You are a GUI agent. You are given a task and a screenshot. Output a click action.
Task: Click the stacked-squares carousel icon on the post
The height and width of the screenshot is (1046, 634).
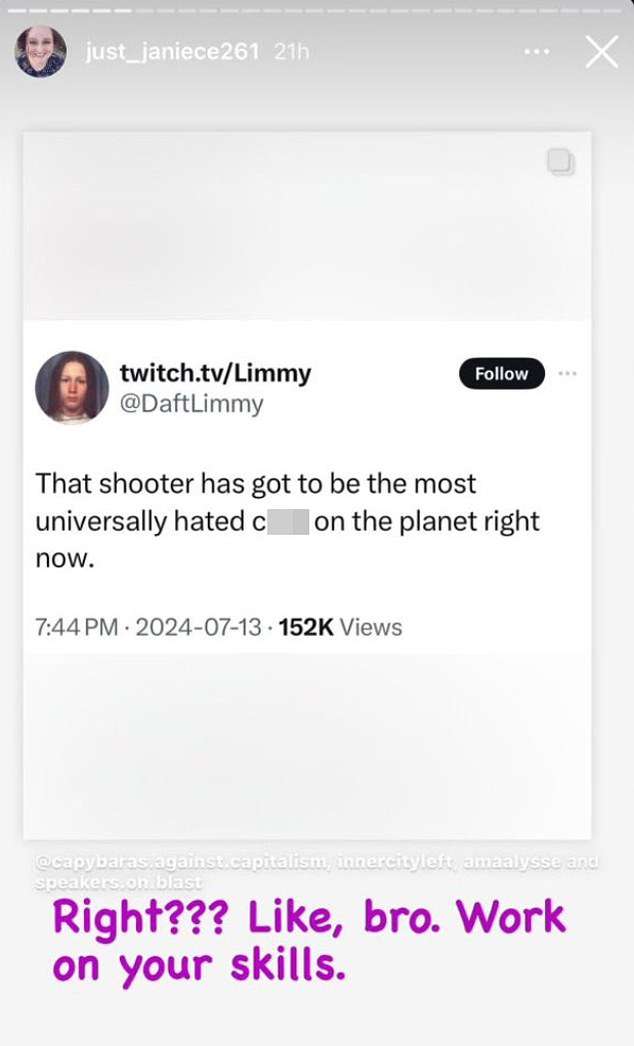(x=560, y=163)
